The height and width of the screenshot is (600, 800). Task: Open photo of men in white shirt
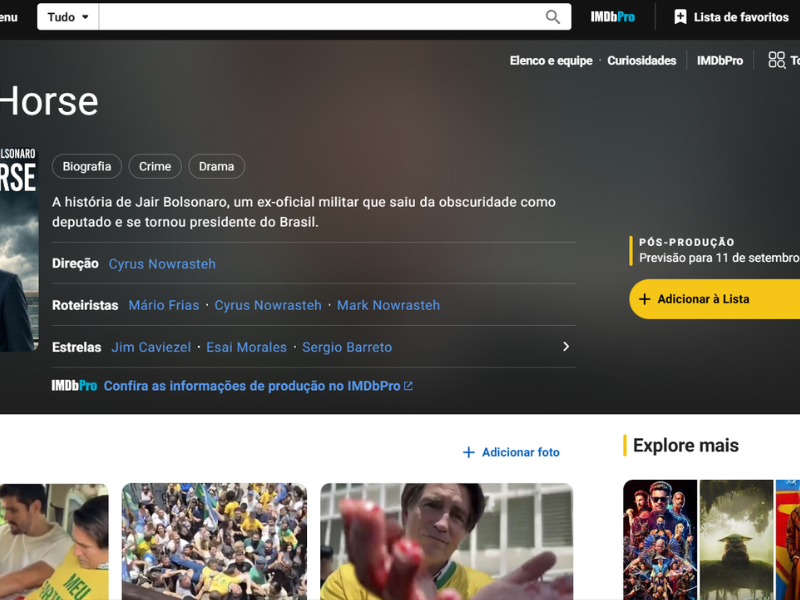[x=54, y=541]
